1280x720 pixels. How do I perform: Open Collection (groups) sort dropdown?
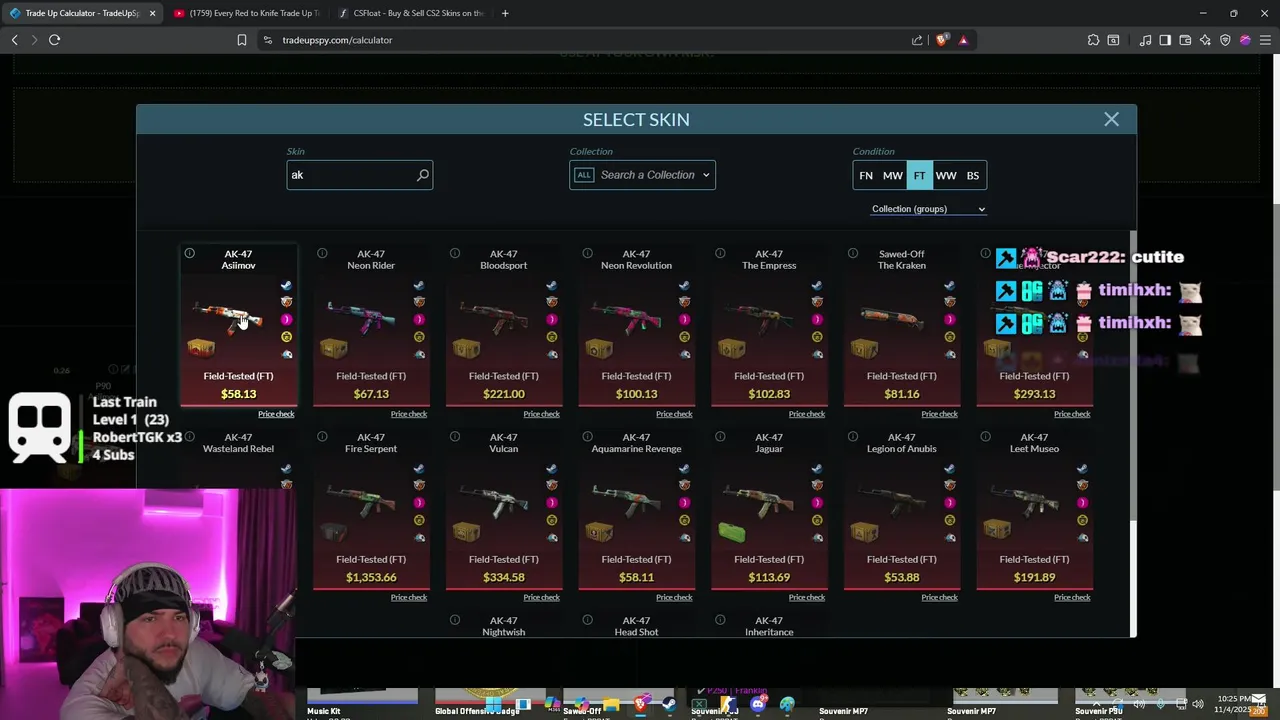pos(928,209)
